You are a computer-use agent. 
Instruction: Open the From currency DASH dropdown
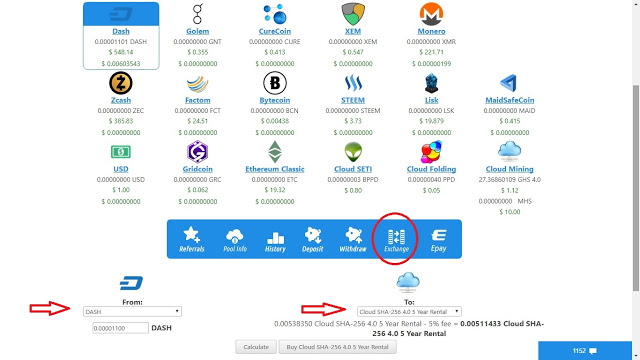(x=132, y=311)
